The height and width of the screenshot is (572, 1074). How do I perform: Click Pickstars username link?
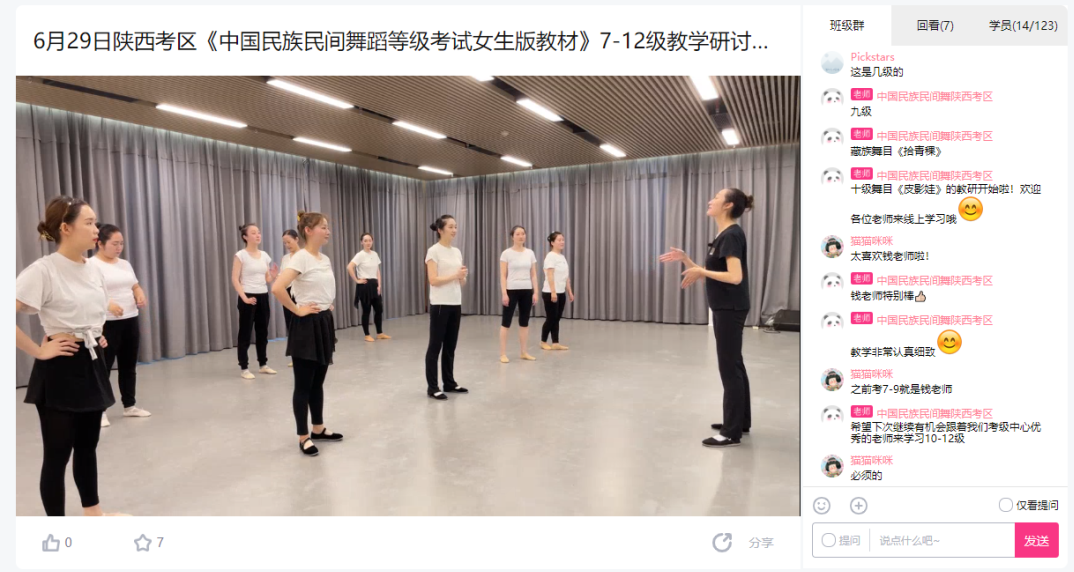872,57
